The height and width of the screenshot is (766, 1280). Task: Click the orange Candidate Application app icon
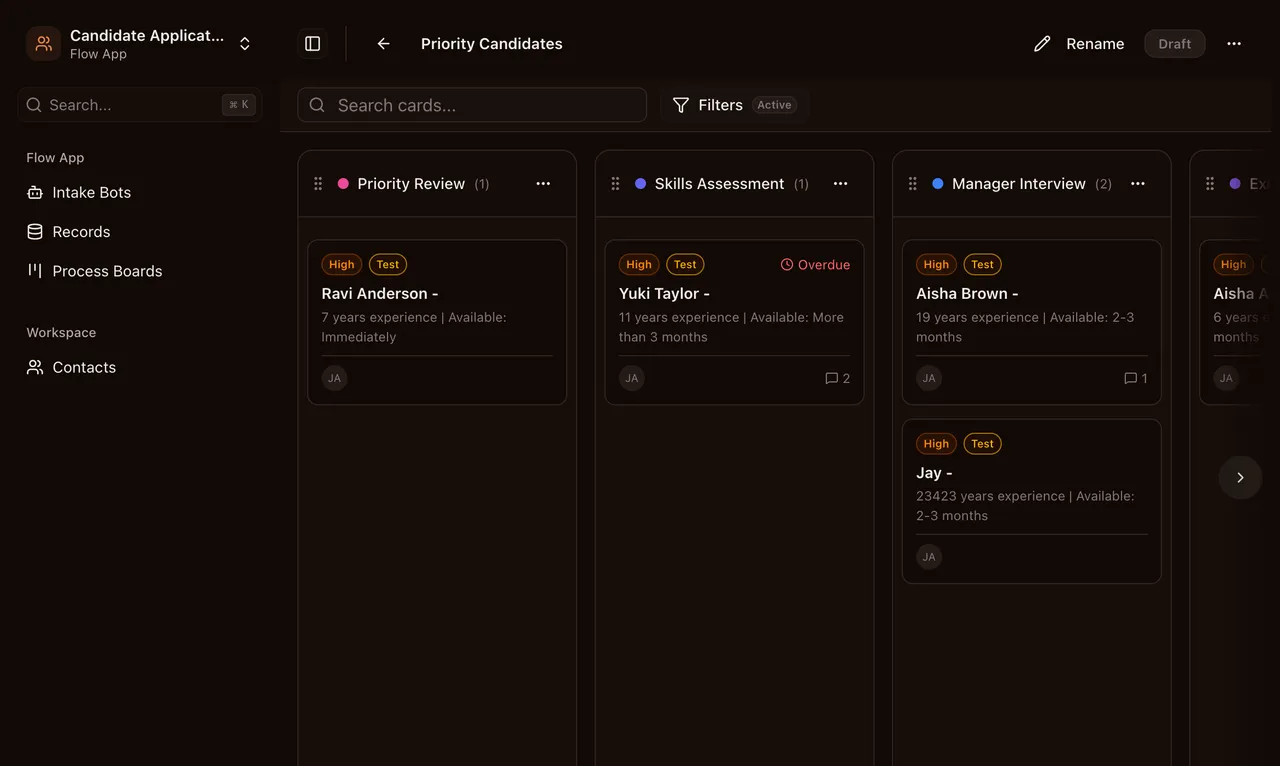41,43
